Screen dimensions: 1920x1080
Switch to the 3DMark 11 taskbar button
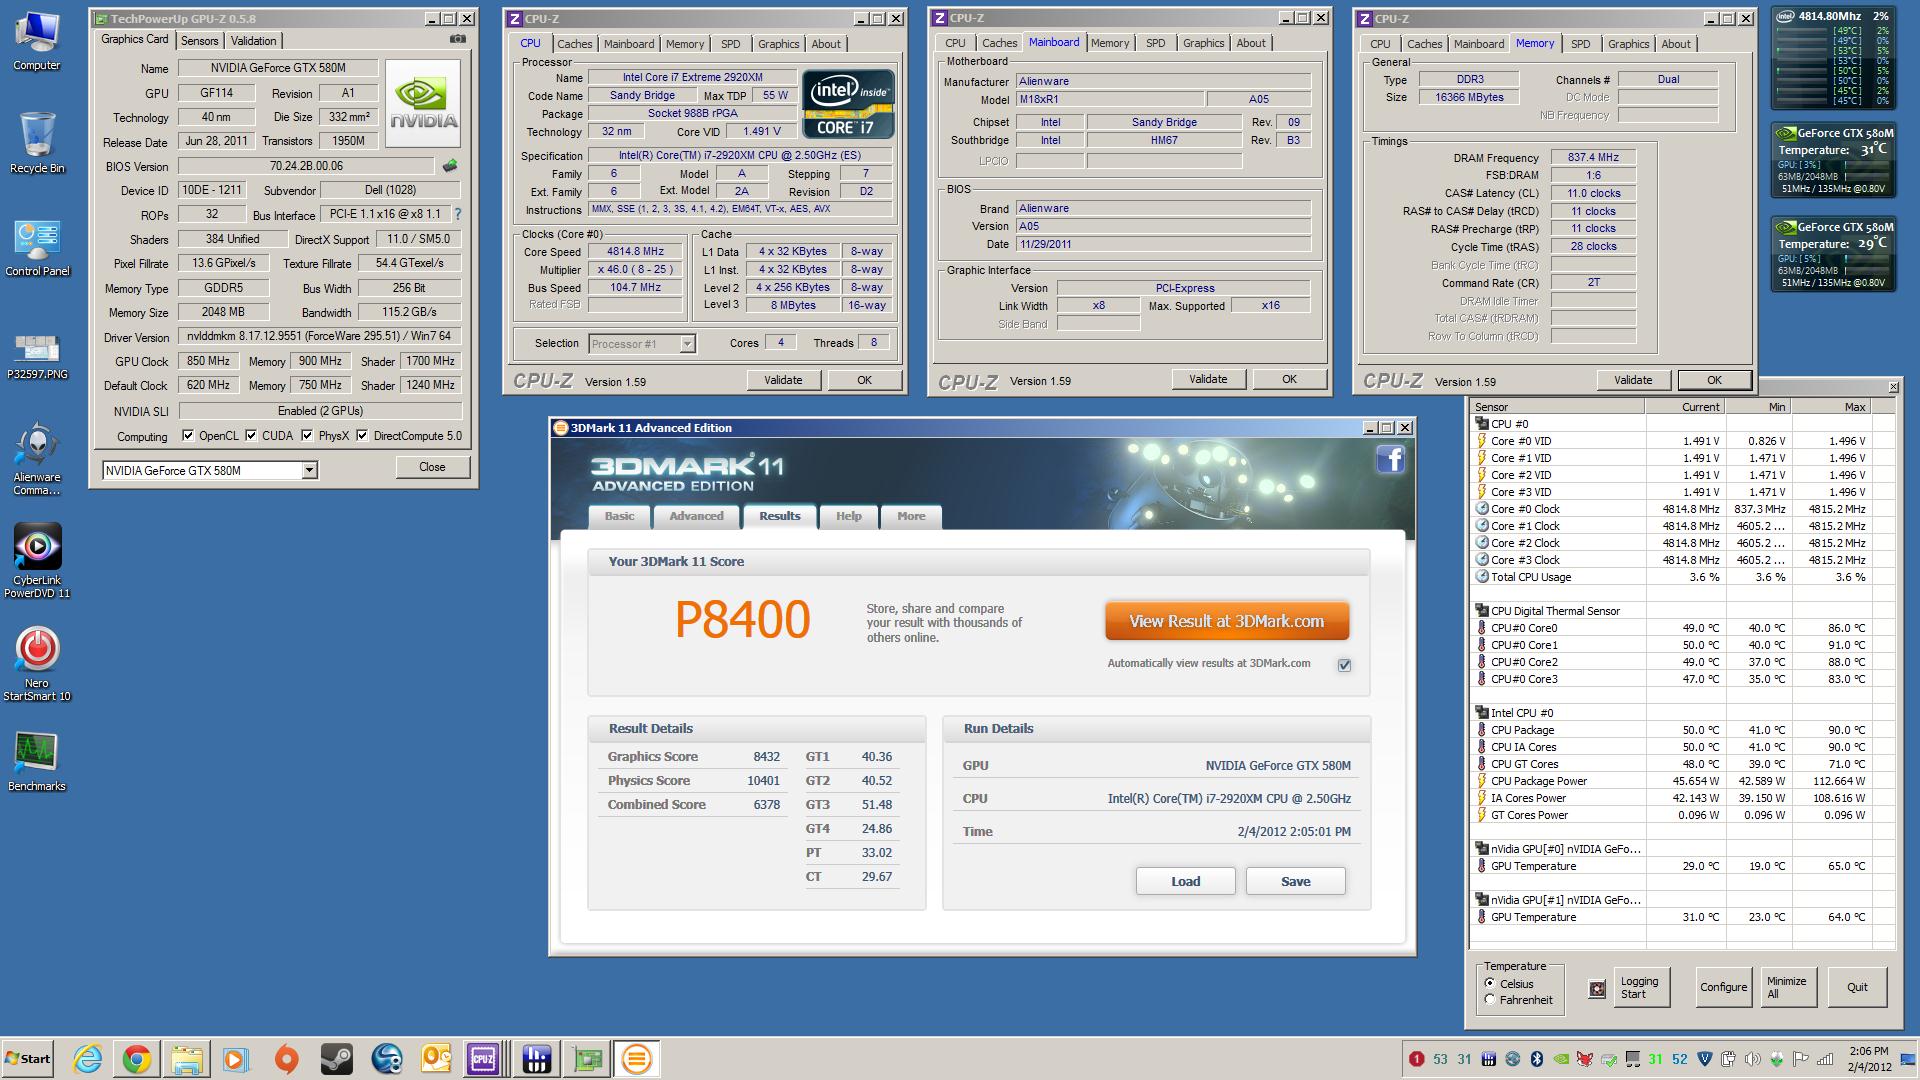637,1059
